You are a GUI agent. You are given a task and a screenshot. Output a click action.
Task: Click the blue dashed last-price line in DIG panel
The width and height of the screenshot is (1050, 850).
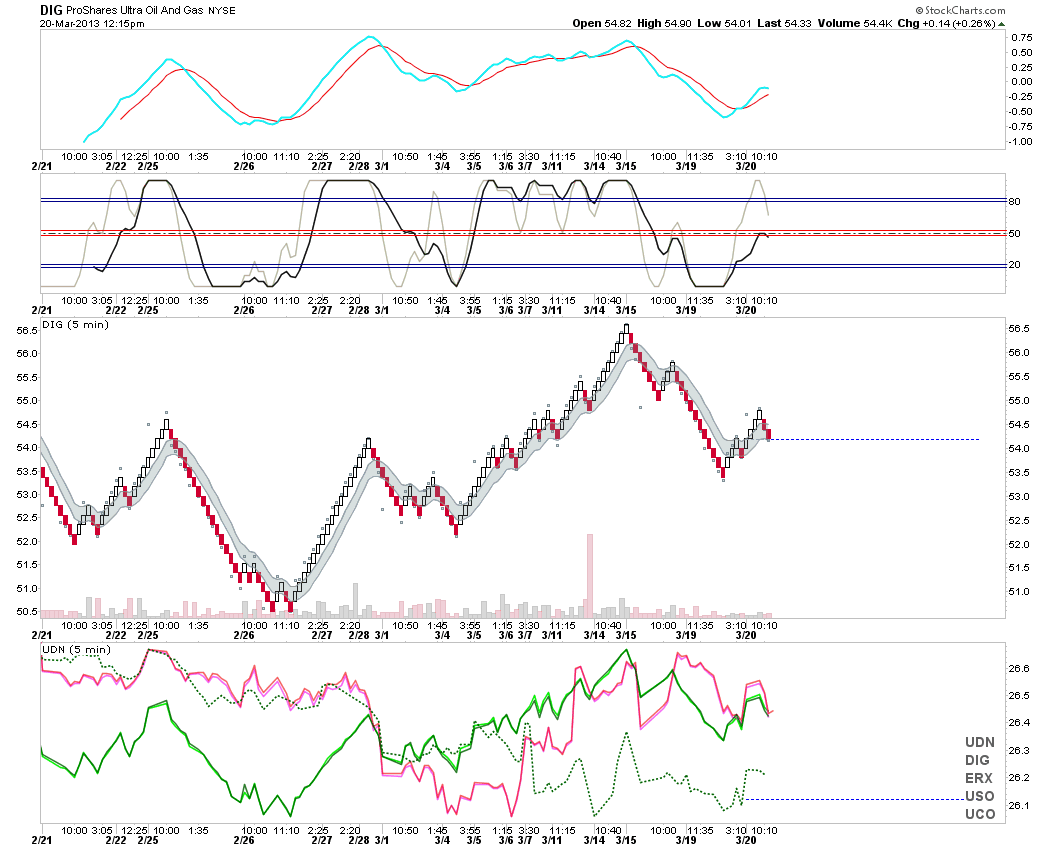click(875, 439)
